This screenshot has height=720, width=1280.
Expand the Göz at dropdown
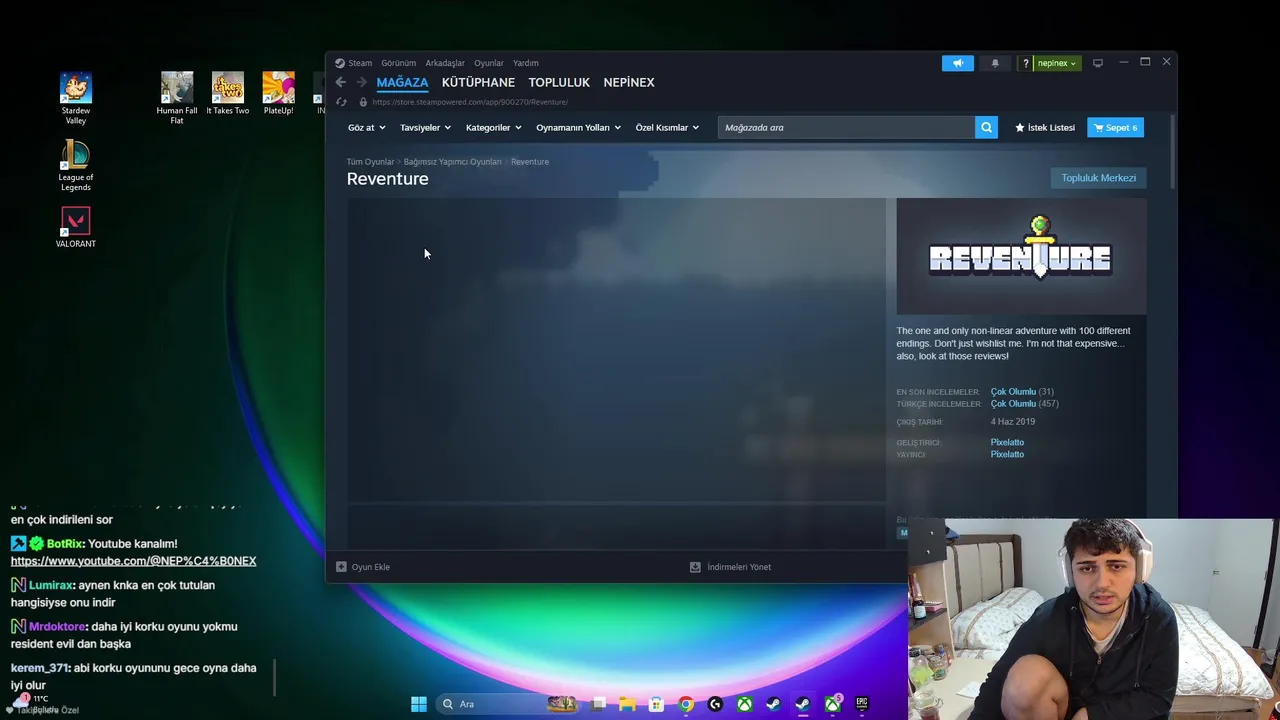366,127
